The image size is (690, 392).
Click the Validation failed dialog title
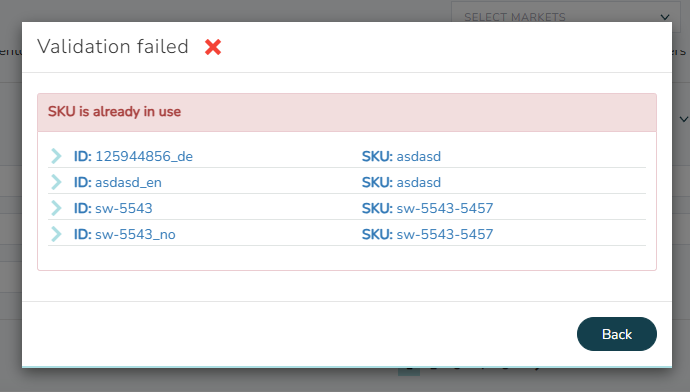pyautogui.click(x=113, y=47)
